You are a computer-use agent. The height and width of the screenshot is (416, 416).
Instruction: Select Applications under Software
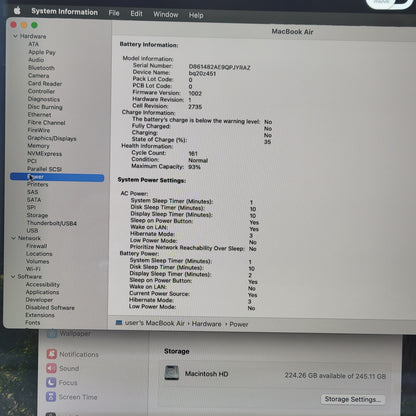42,292
